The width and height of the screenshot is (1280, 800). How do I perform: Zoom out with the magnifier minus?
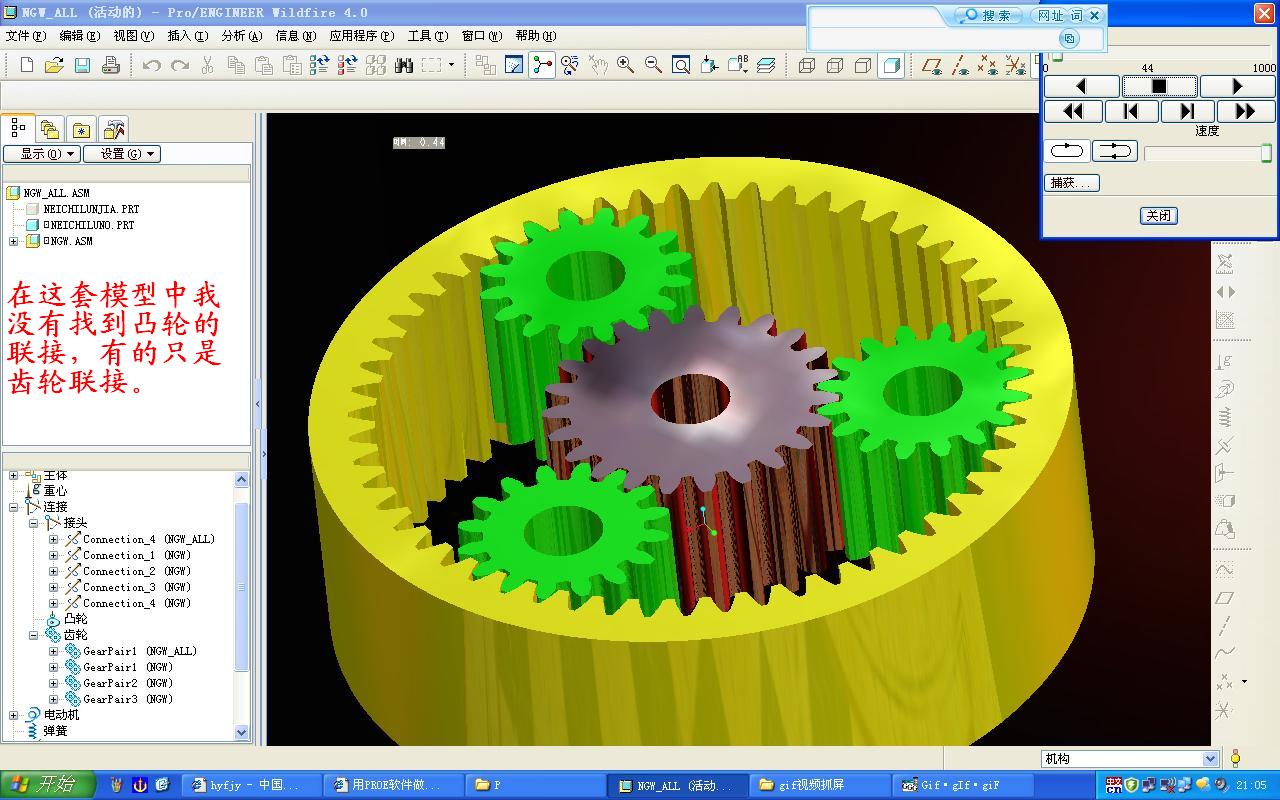(x=654, y=65)
